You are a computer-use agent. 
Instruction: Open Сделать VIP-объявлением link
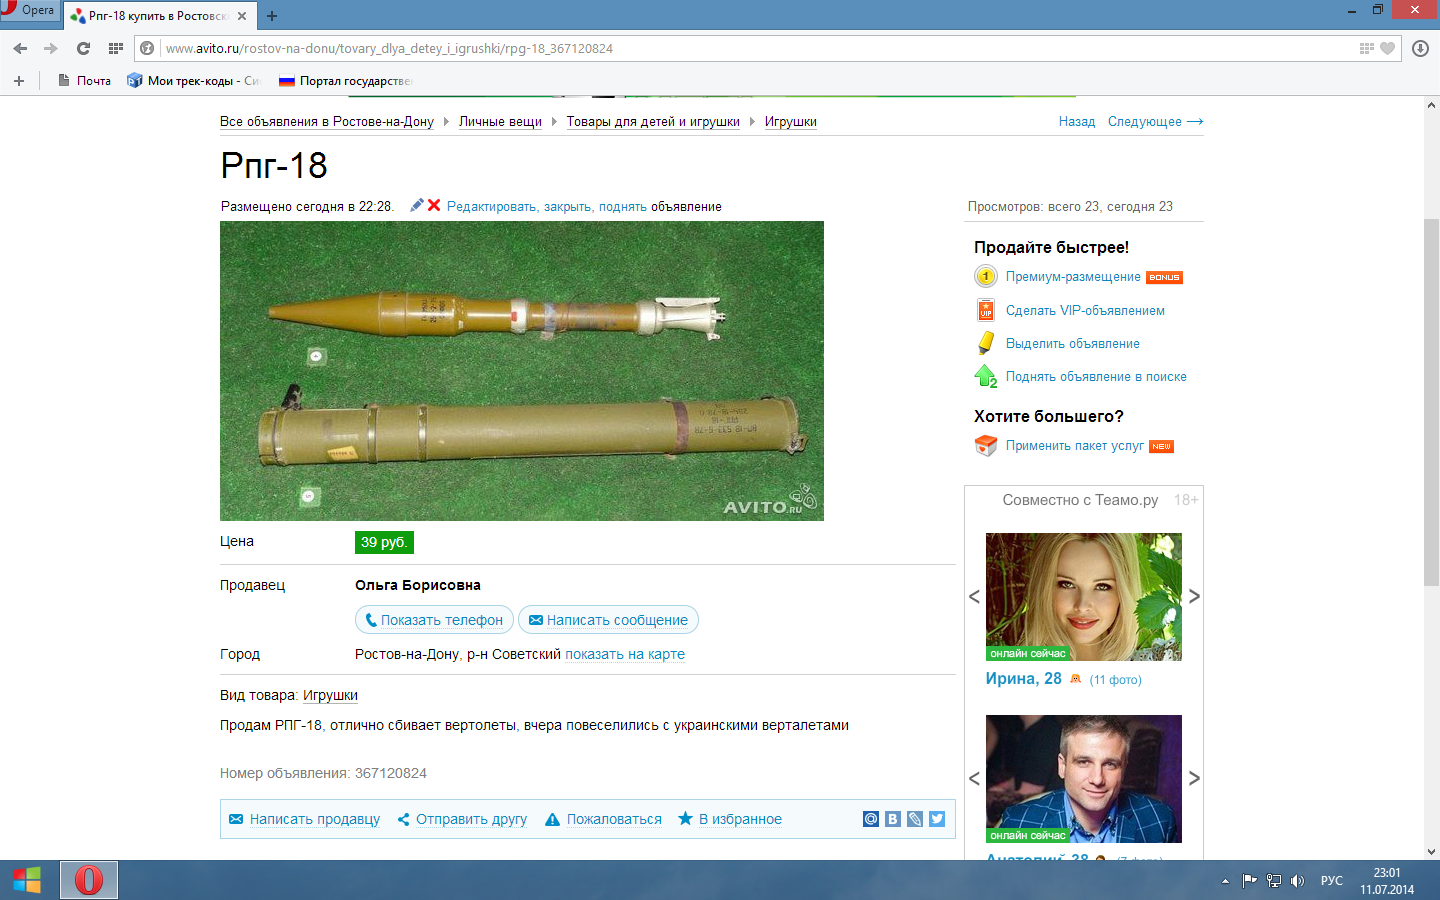(1085, 311)
